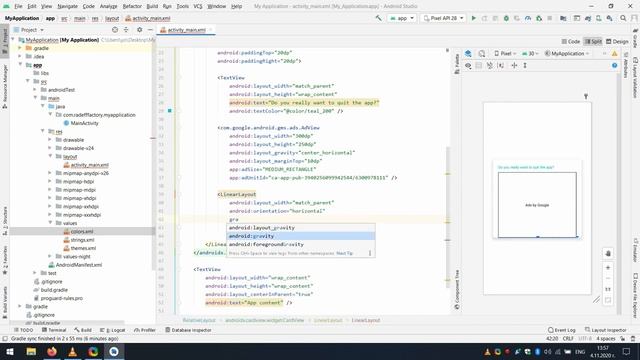Open the Build menu
The height and width of the screenshot is (360, 640).
pyautogui.click(x=152, y=6)
